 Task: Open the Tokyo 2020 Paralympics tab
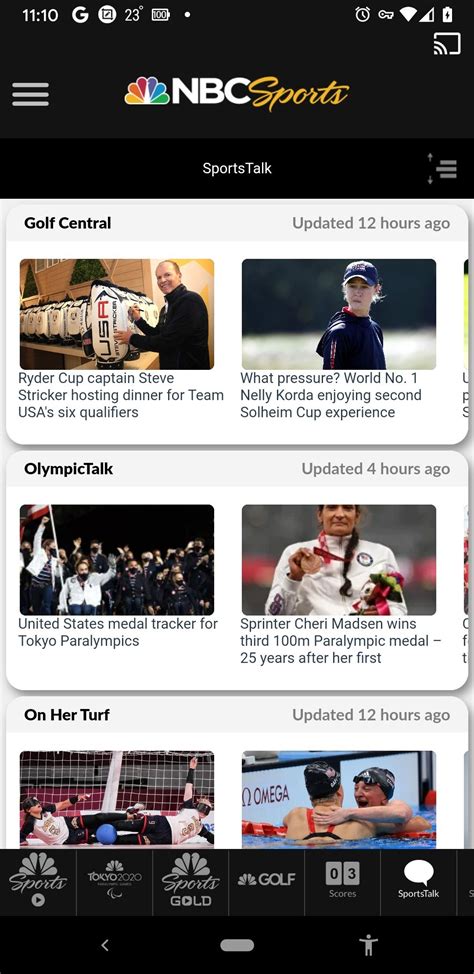[x=114, y=881]
